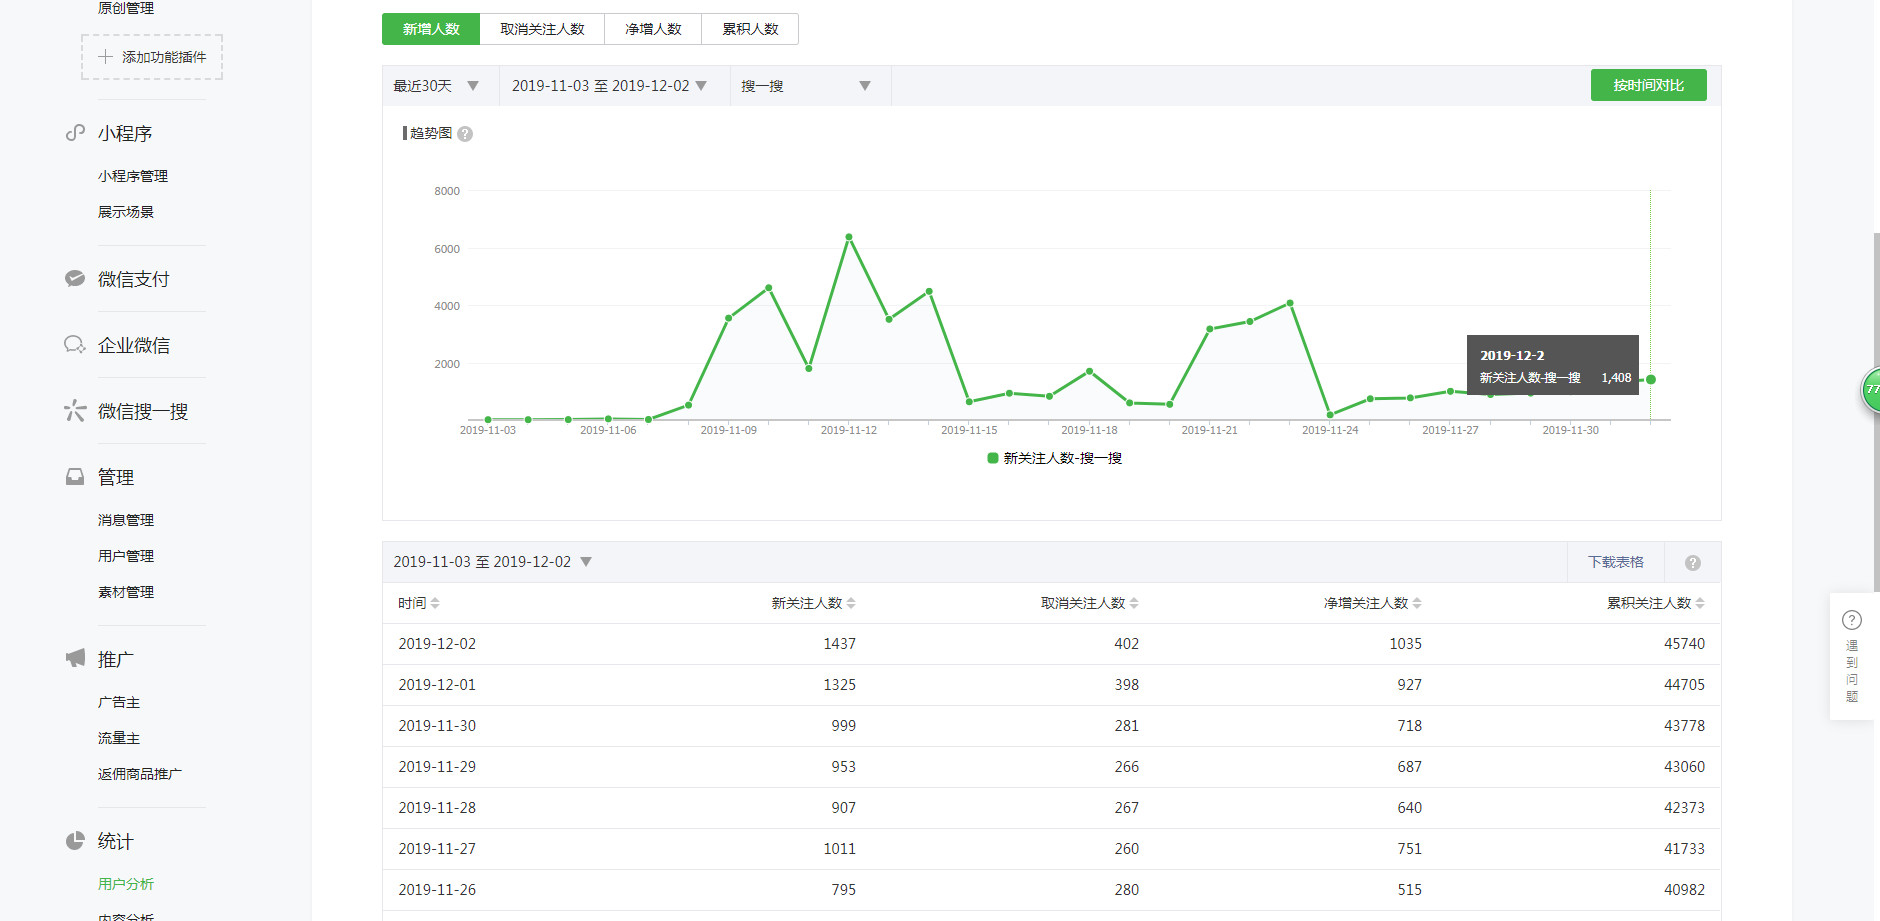This screenshot has width=1880, height=921.
Task: Click the 添加功能插件 box
Action: [152, 57]
